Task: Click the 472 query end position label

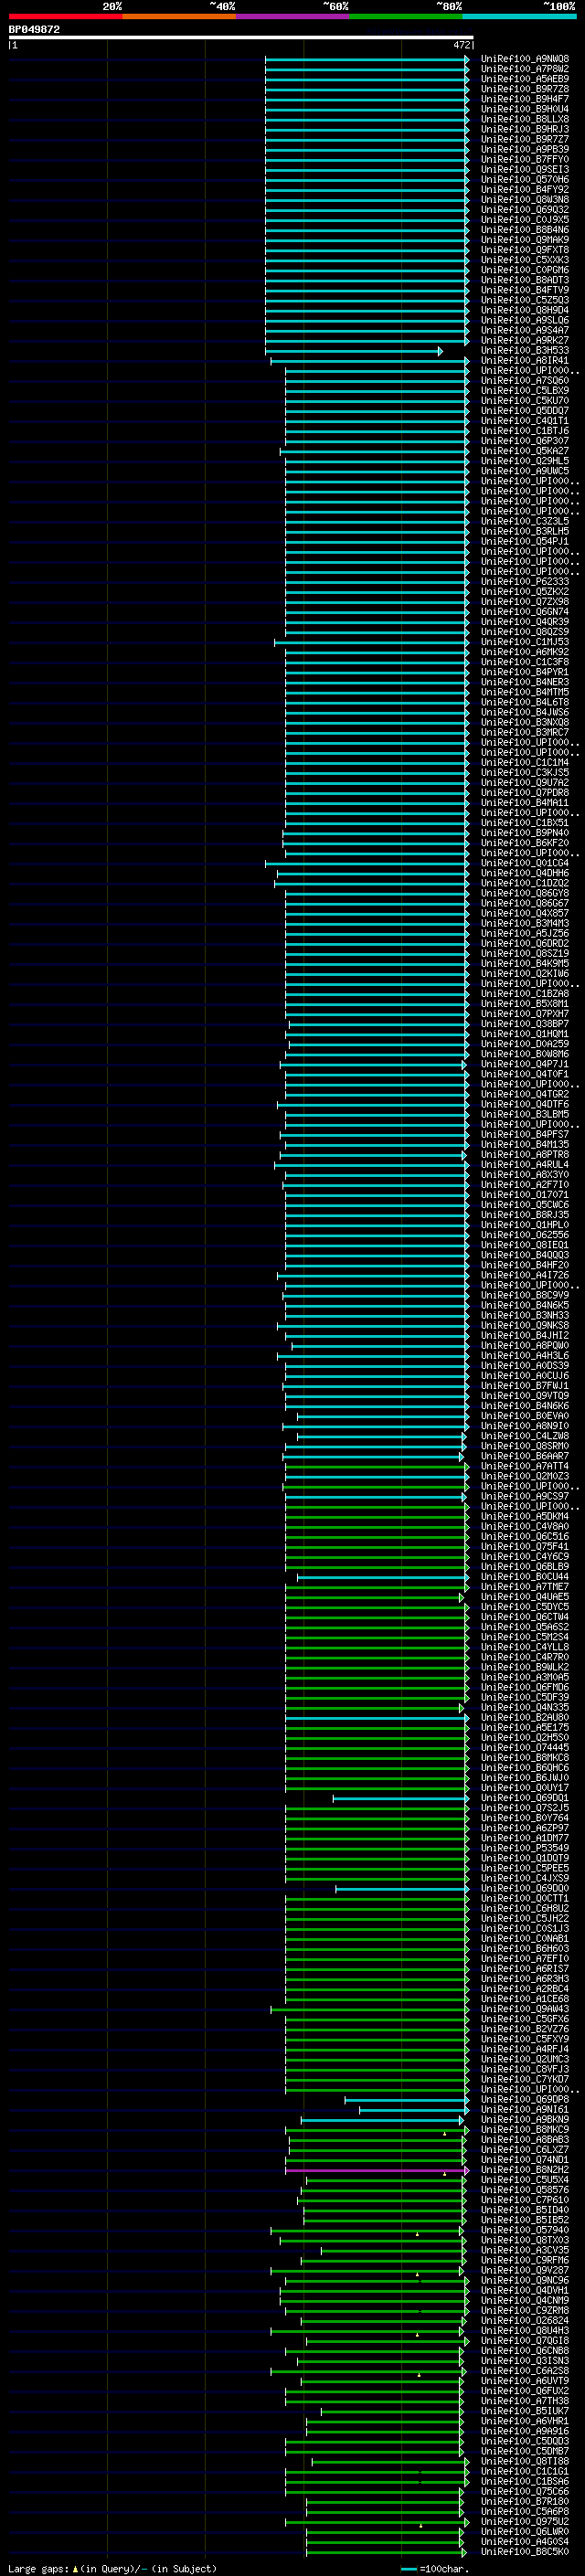Action: tap(461, 45)
